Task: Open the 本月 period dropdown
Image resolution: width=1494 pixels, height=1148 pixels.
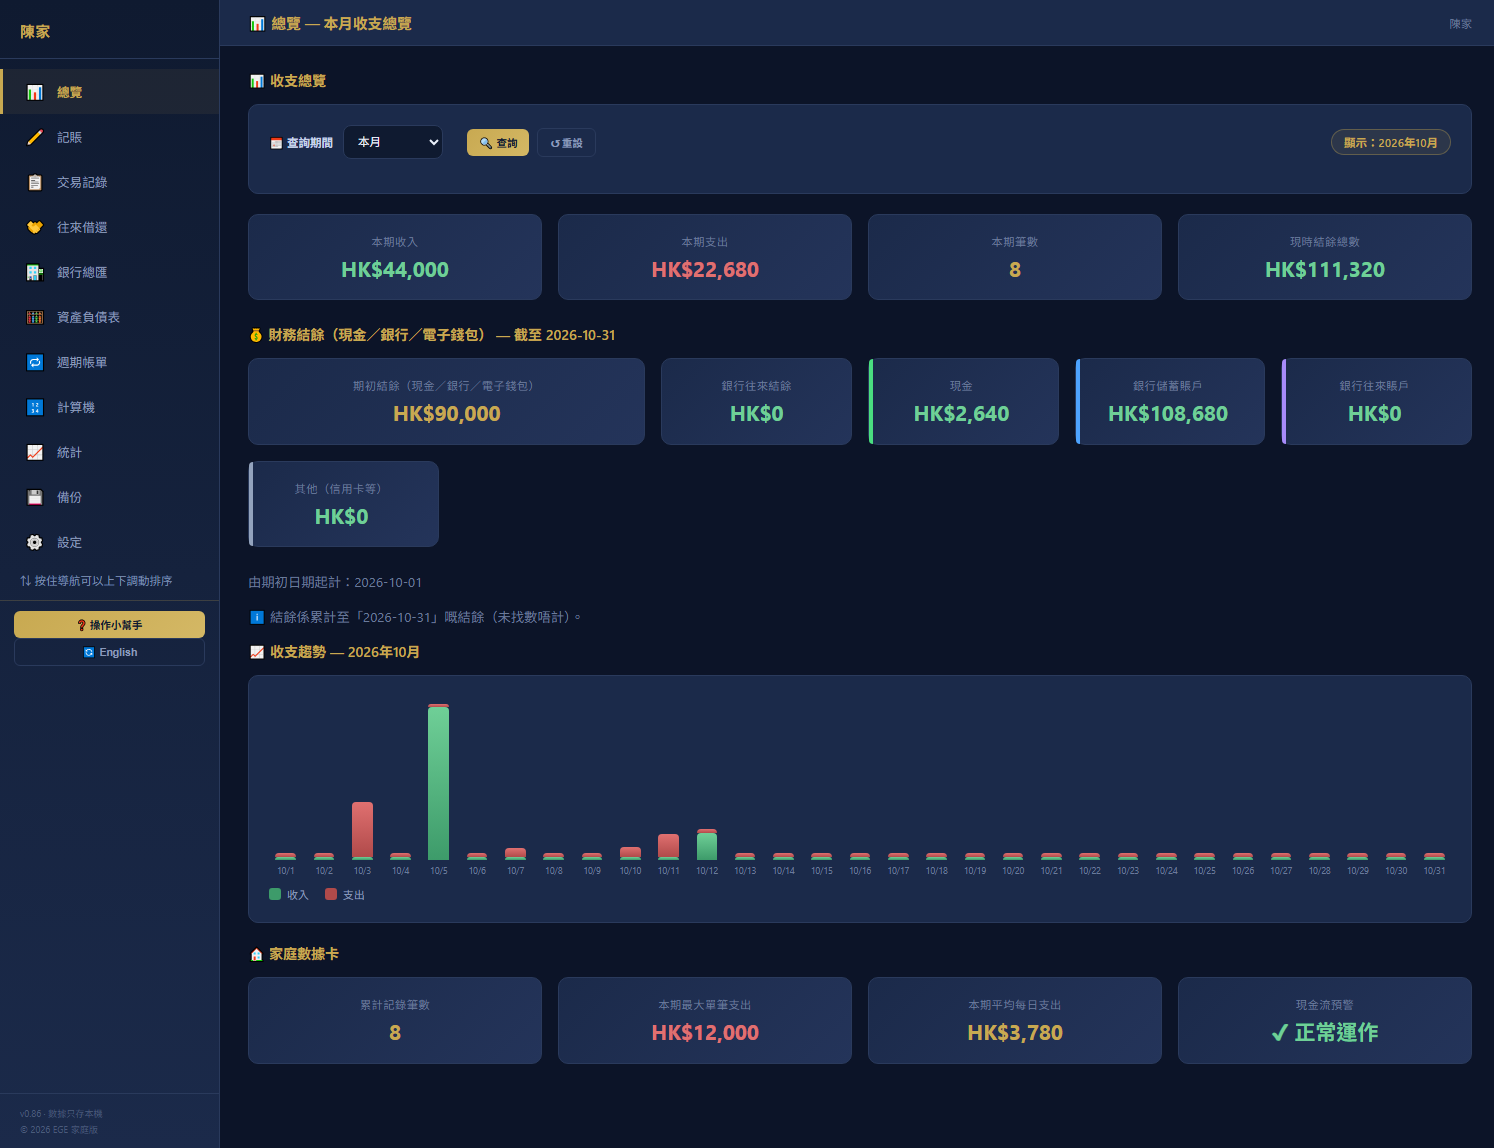Action: coord(393,142)
